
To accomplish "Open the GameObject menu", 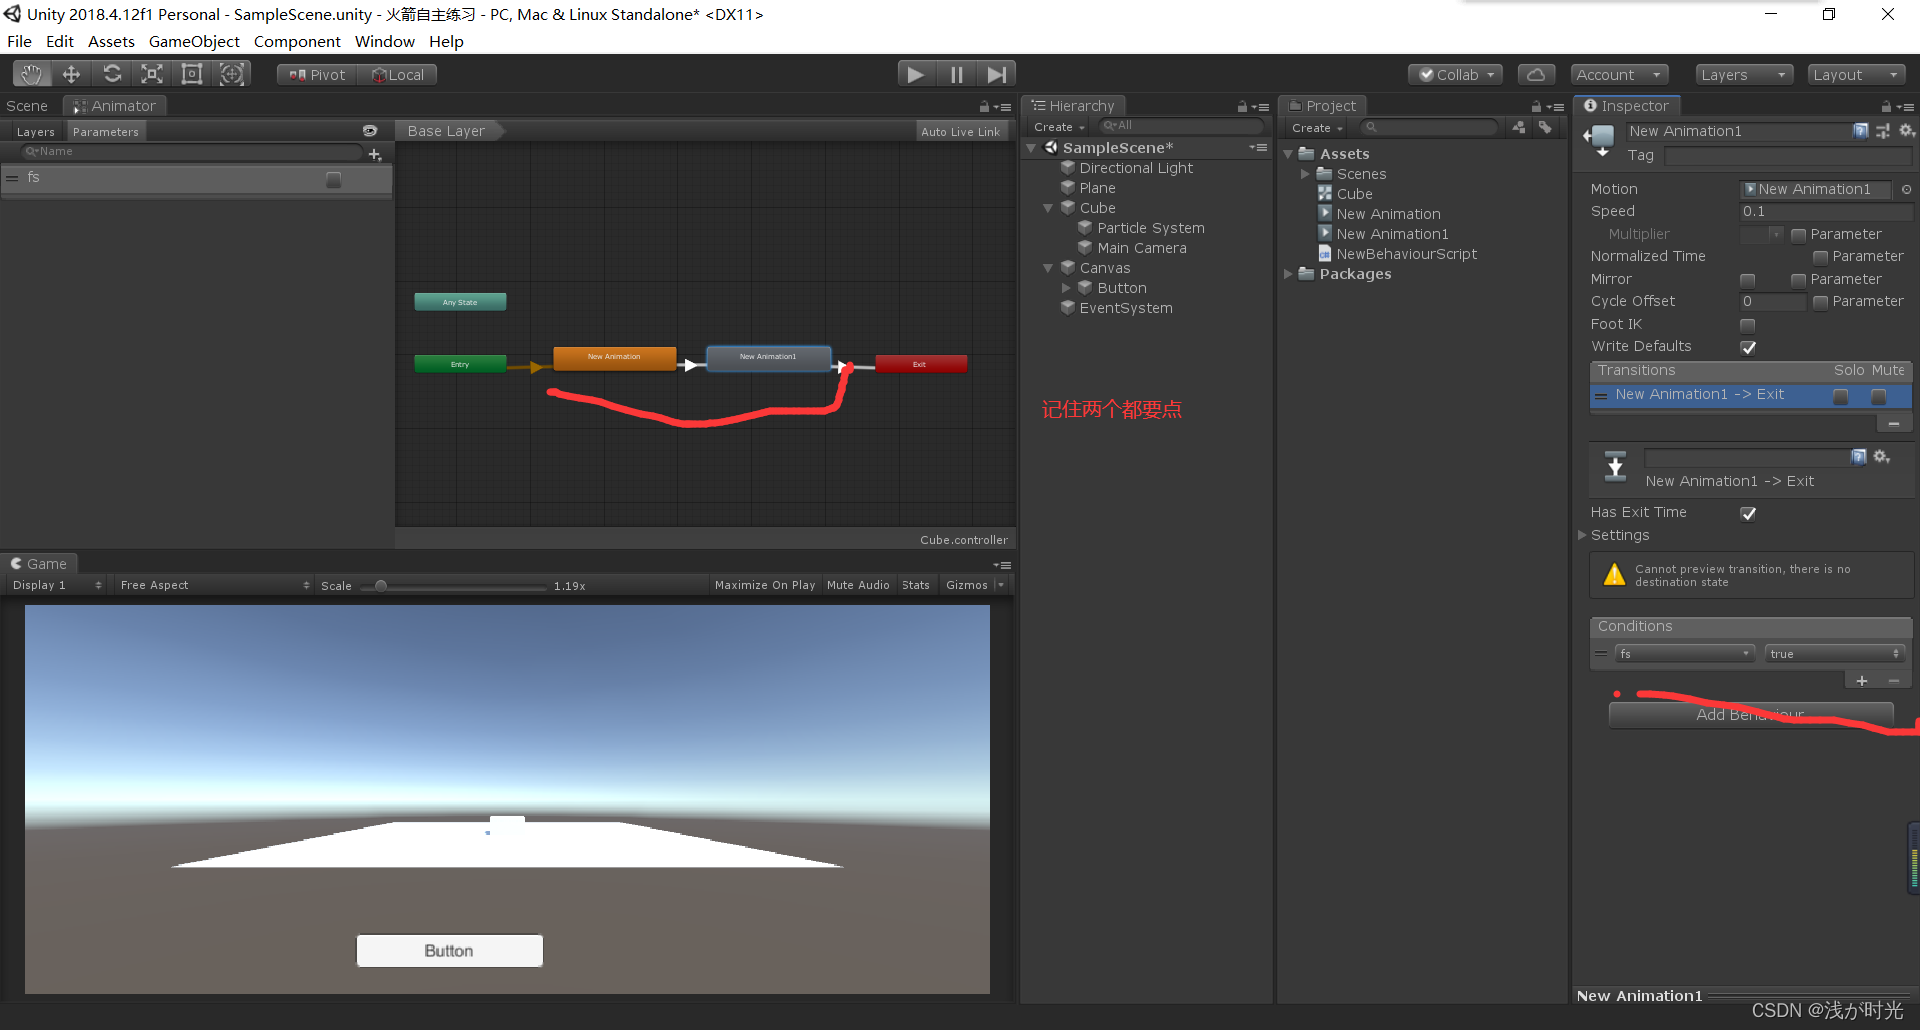I will 194,41.
